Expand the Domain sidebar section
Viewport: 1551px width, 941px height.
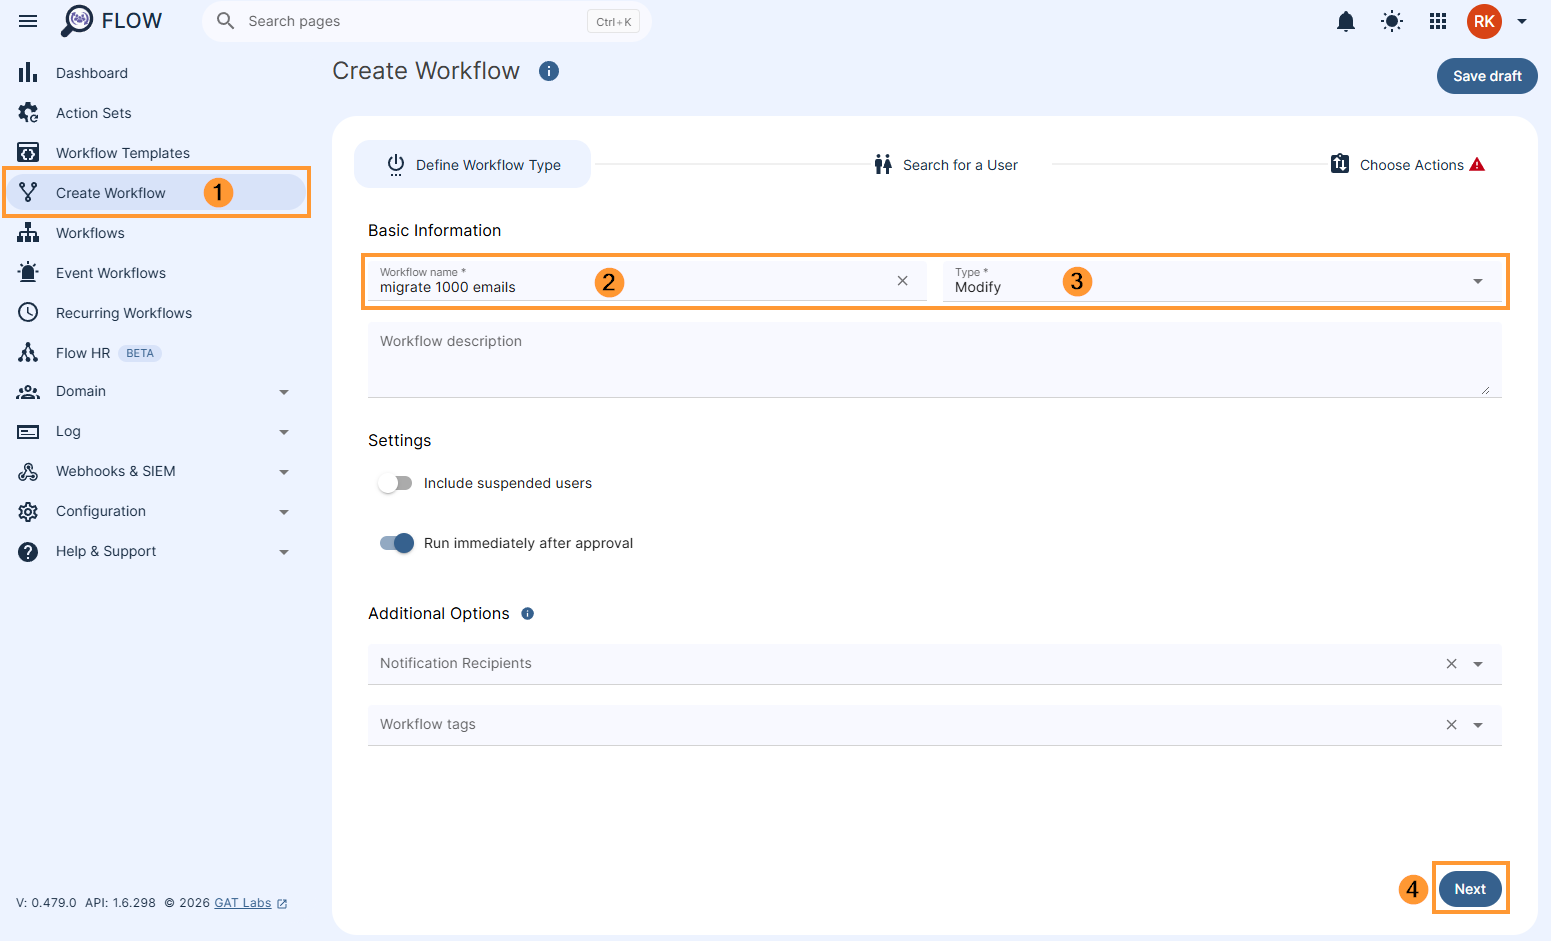(x=284, y=392)
